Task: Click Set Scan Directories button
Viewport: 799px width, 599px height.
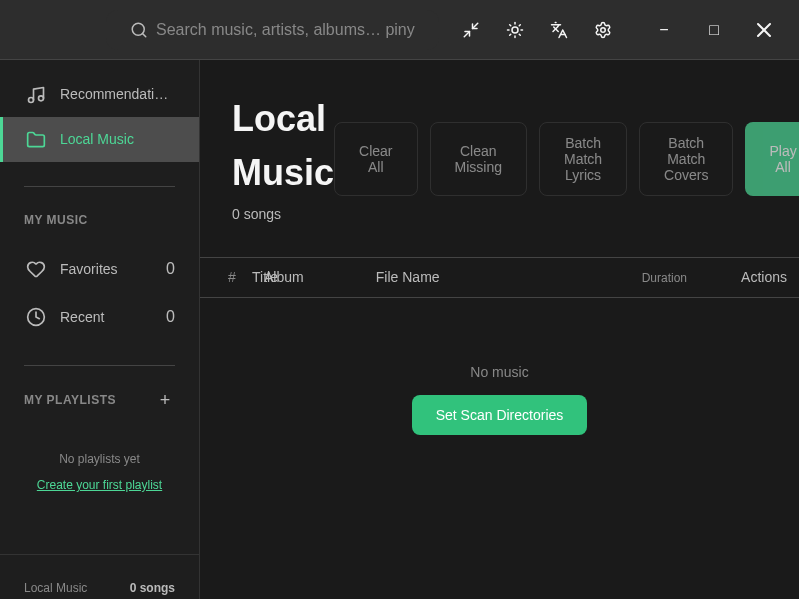Action: (x=499, y=415)
